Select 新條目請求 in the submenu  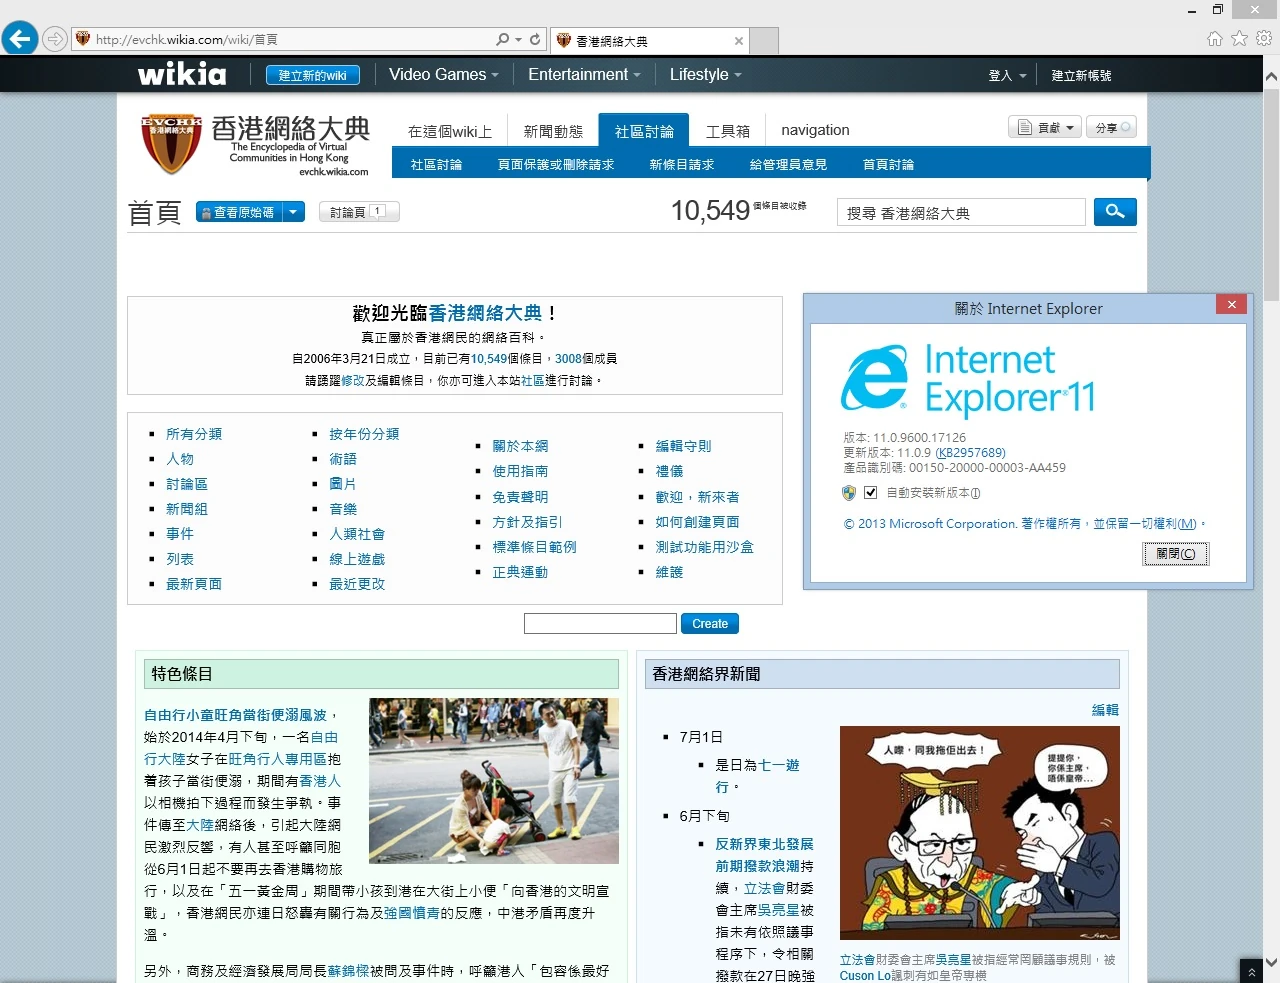682,165
